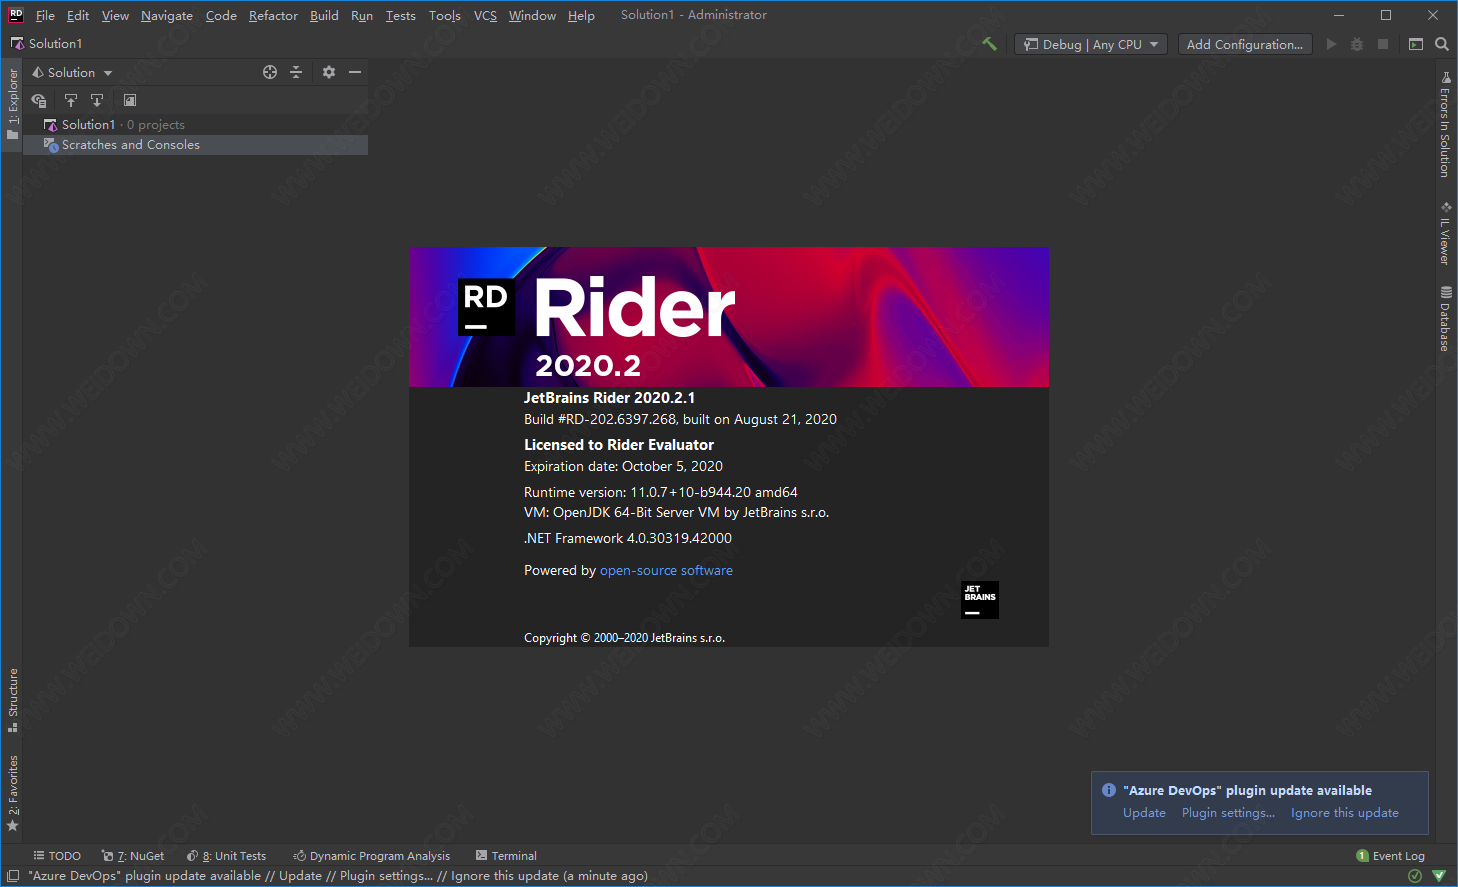Open the Debug | Any CPU configuration dropdown
The width and height of the screenshot is (1458, 887).
click(1091, 44)
